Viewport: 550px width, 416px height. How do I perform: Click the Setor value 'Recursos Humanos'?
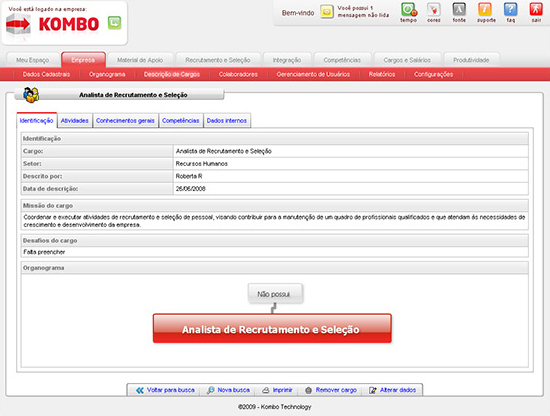(202, 164)
